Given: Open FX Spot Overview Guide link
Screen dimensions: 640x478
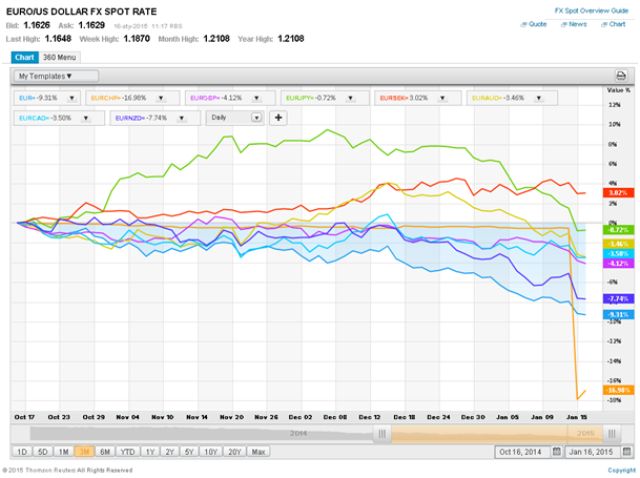Looking at the screenshot, I should pyautogui.click(x=591, y=11).
